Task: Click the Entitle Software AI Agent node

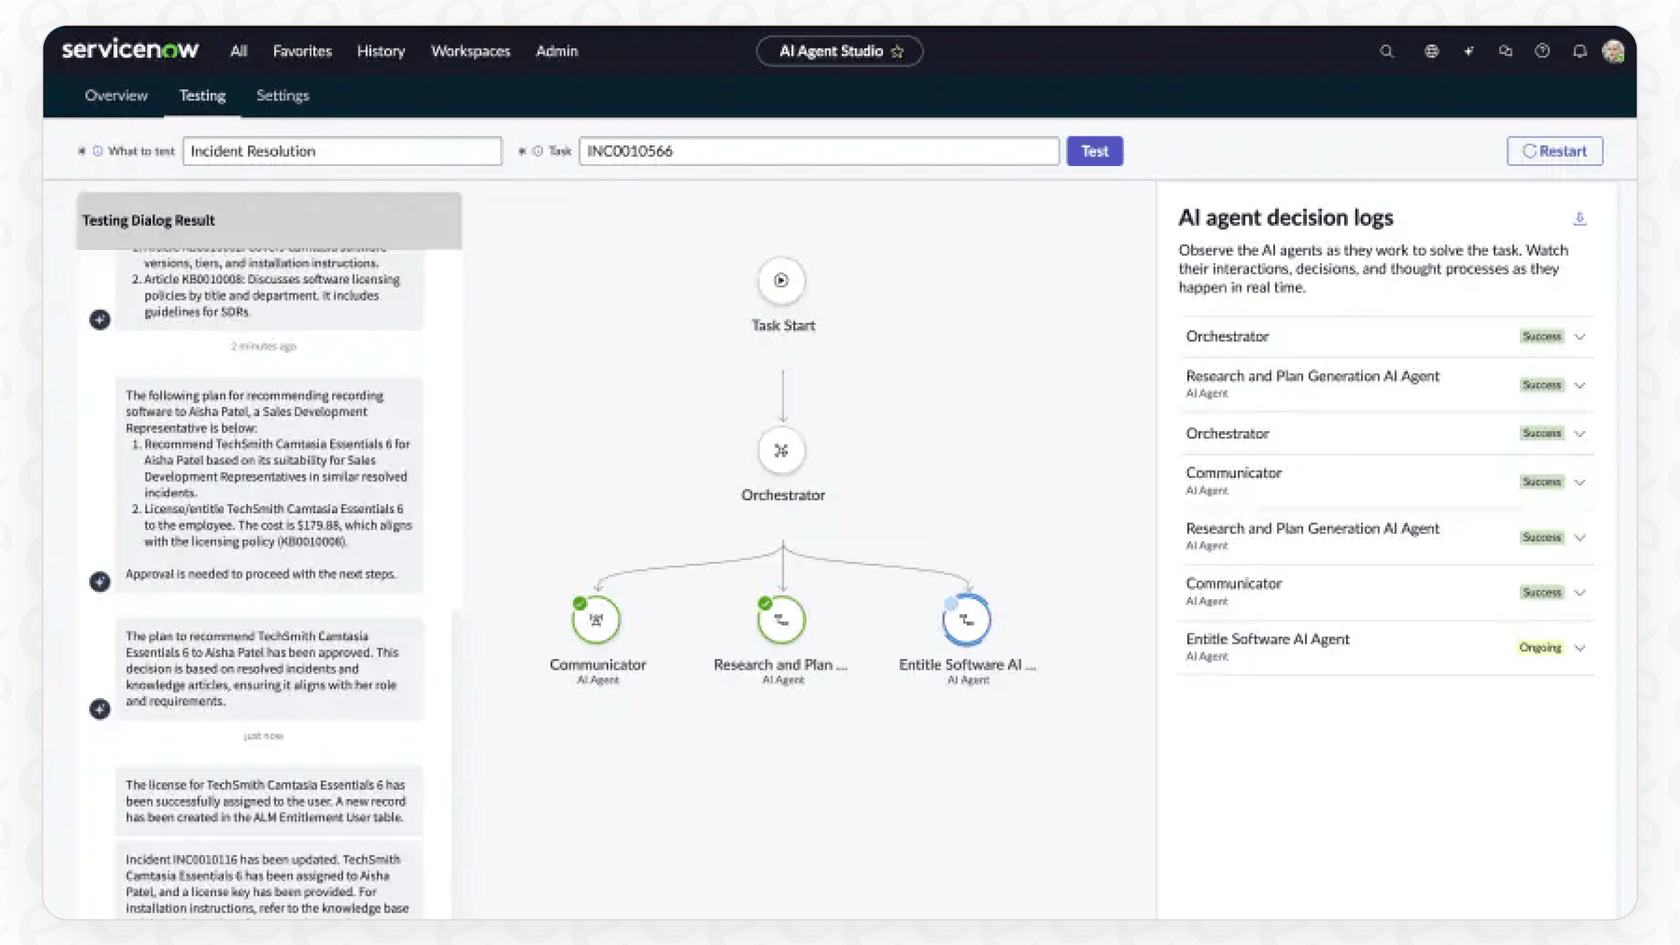Action: click(965, 620)
